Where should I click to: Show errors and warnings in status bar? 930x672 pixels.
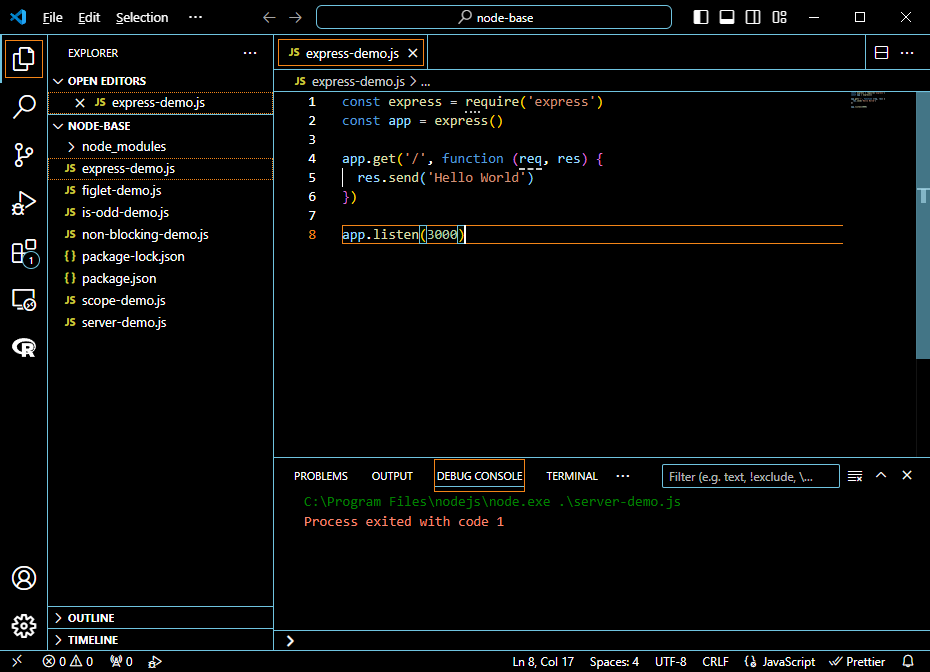68,661
